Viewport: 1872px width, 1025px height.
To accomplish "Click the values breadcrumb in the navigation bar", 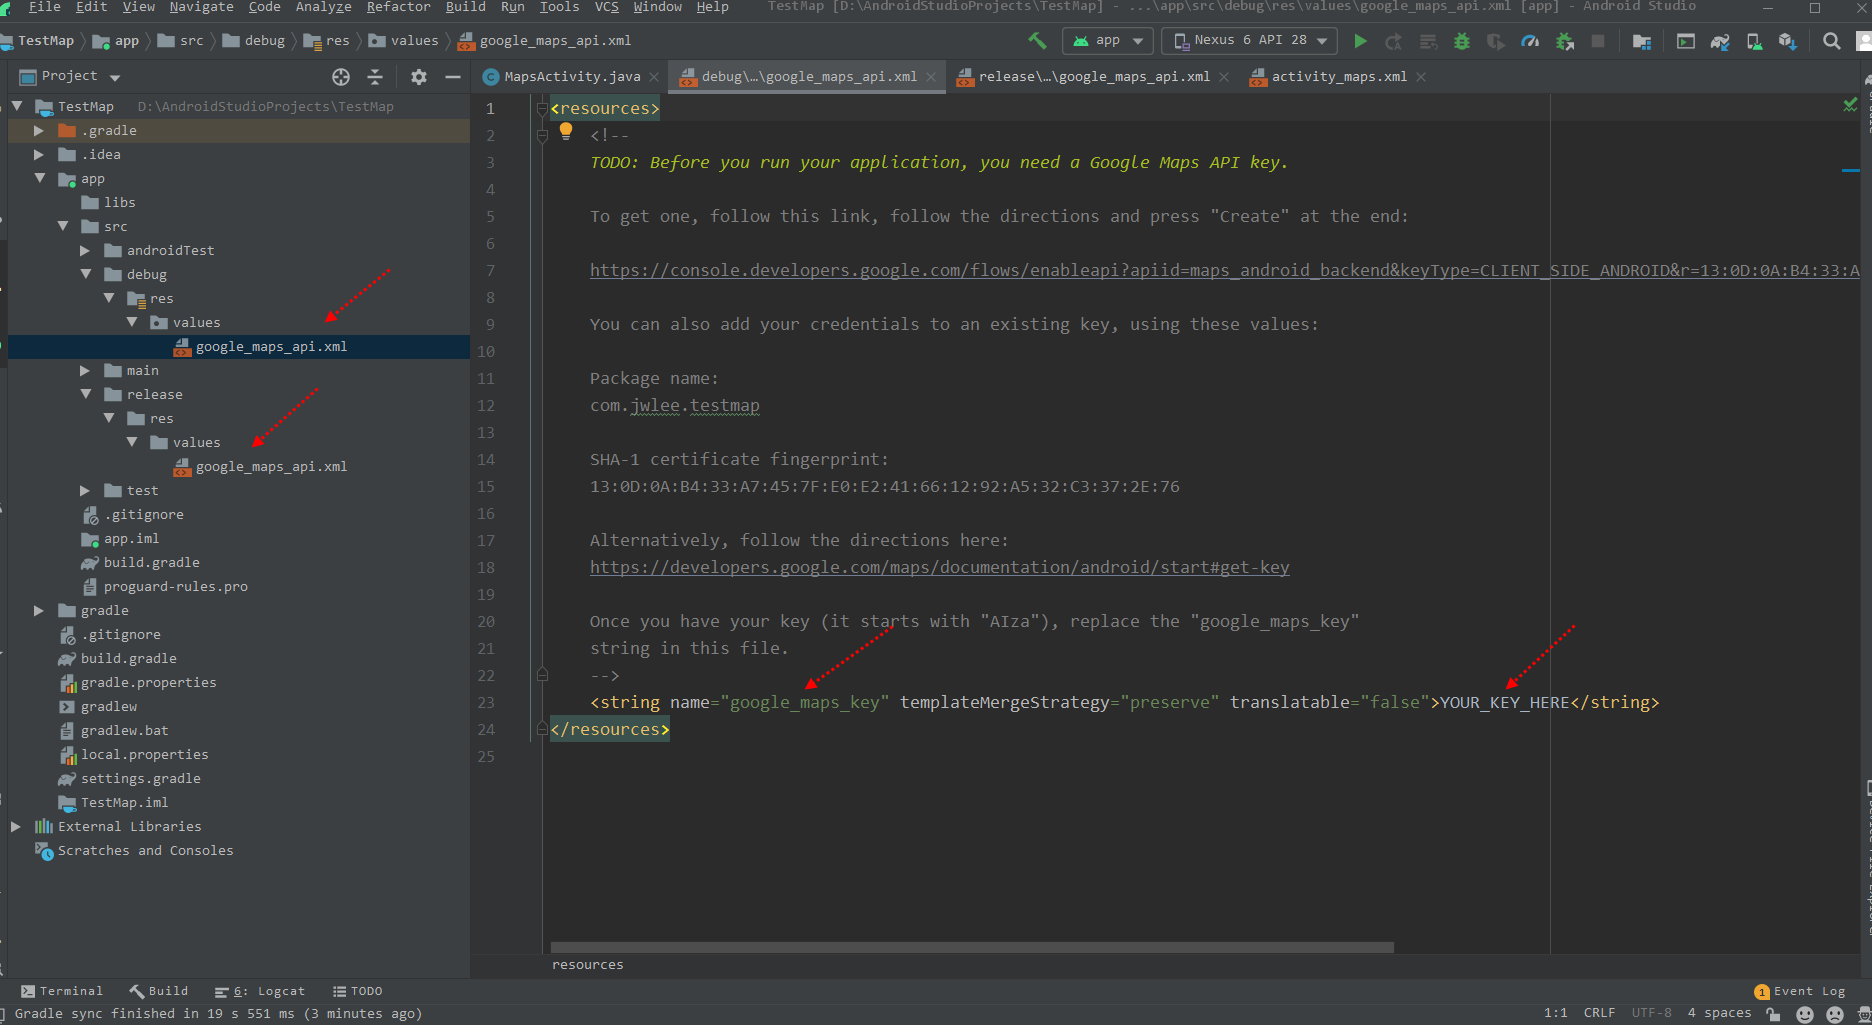I will pyautogui.click(x=404, y=41).
